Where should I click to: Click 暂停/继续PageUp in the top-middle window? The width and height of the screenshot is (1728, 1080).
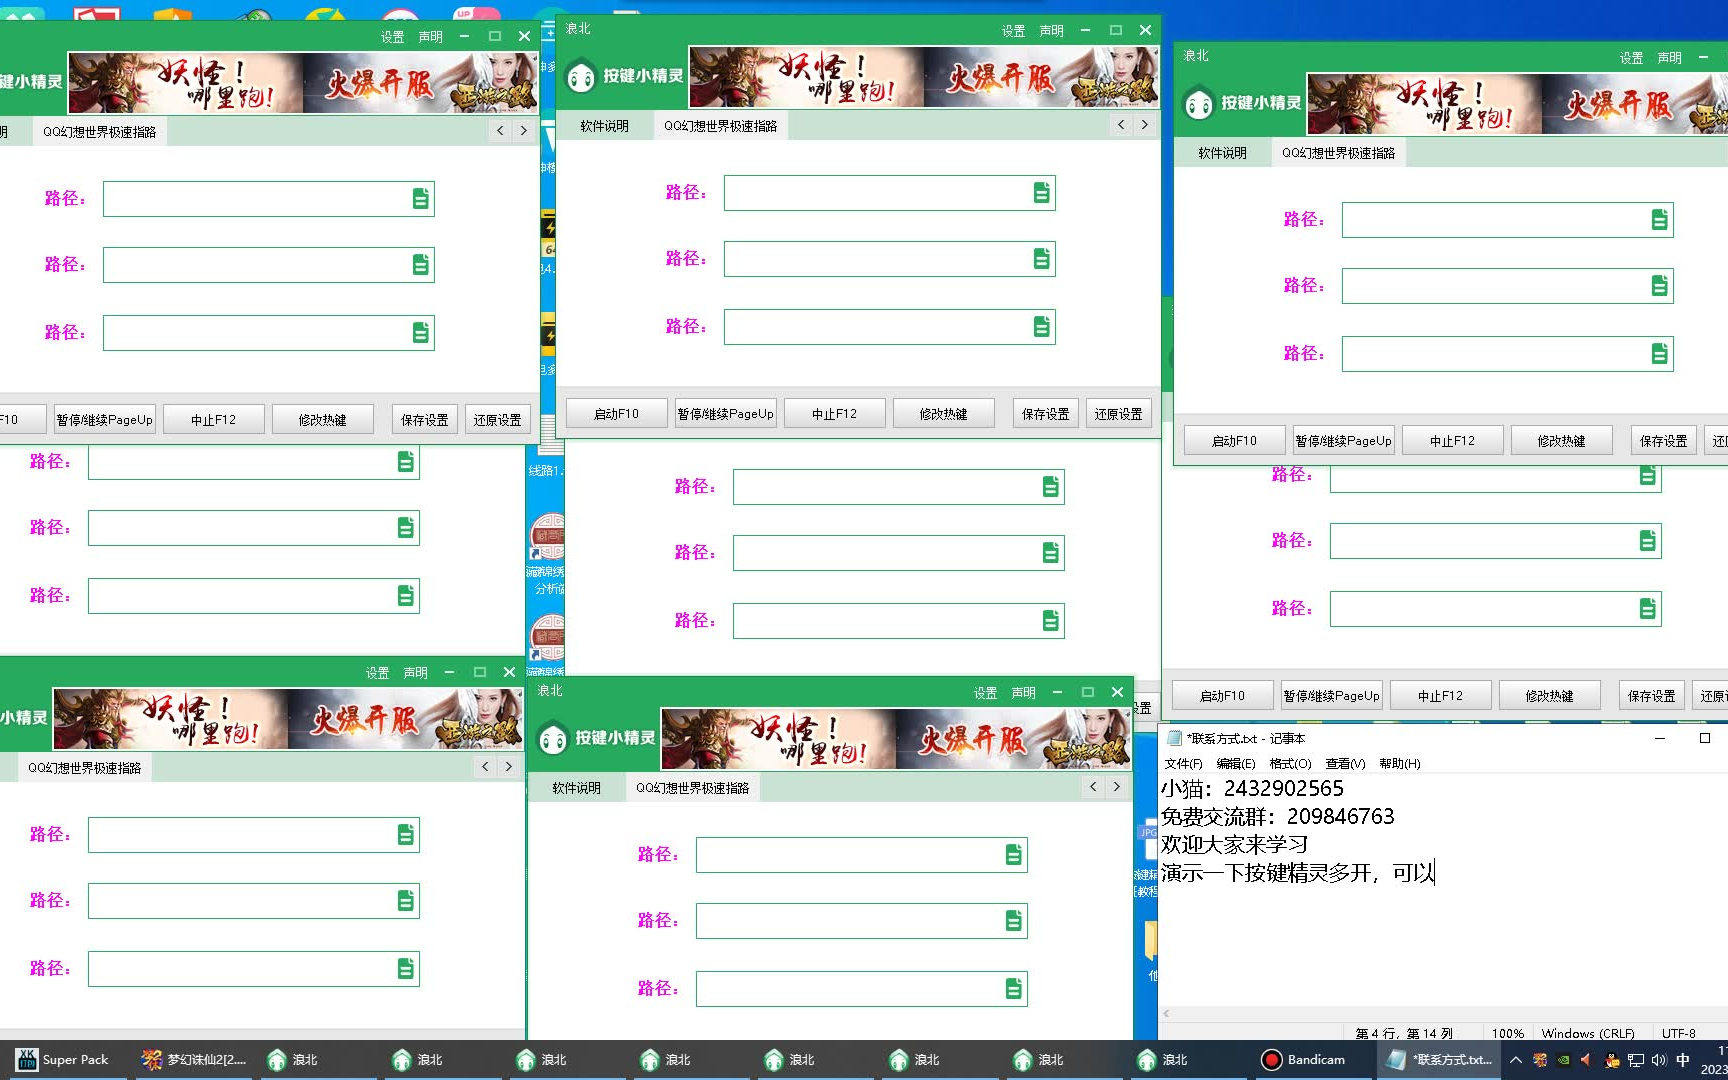click(726, 414)
